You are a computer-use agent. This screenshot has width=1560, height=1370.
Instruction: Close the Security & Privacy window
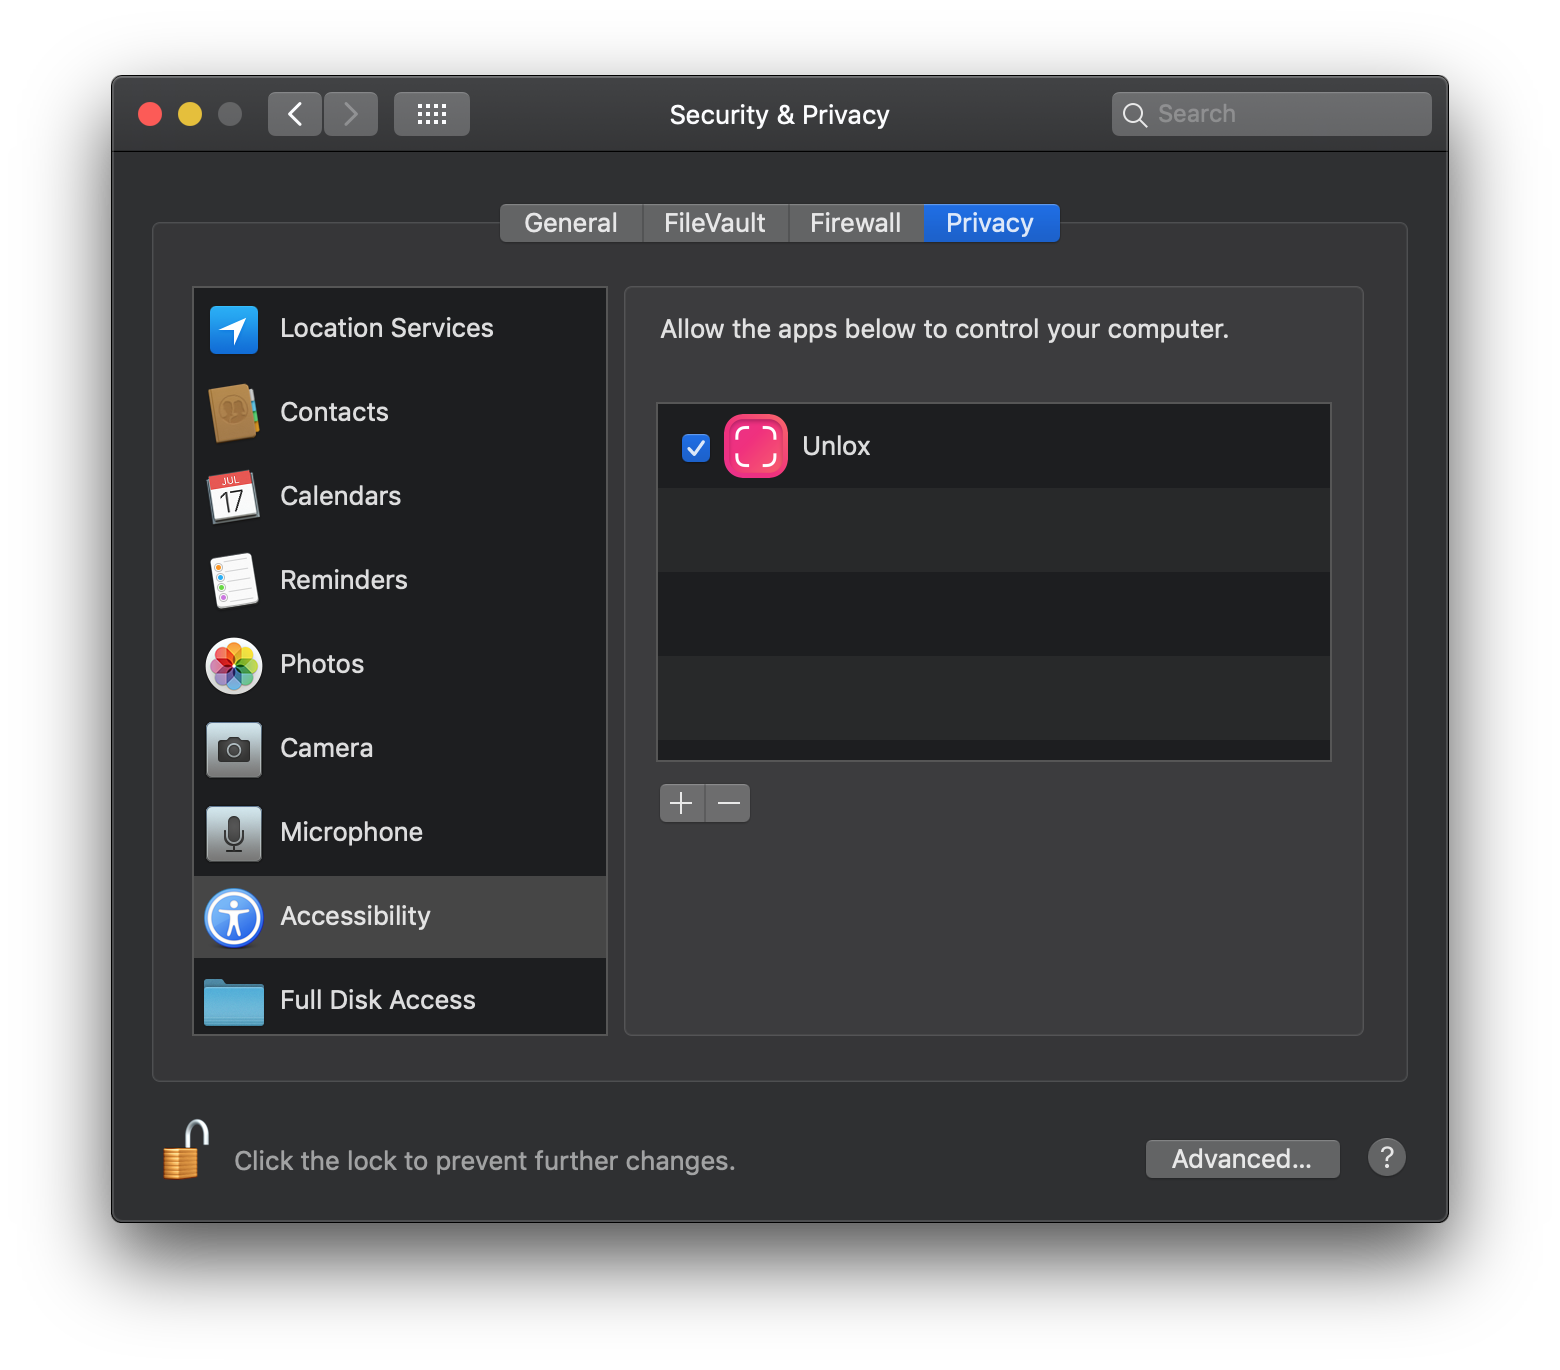(150, 114)
